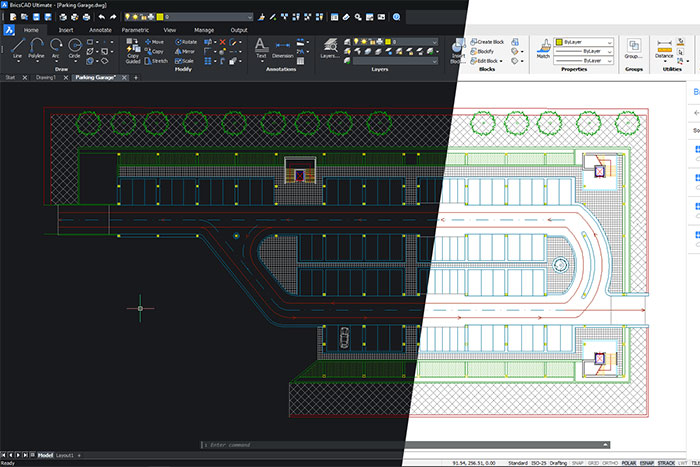This screenshot has height=467, width=700.
Task: Switch to the View ribbon tab
Action: 170,30
